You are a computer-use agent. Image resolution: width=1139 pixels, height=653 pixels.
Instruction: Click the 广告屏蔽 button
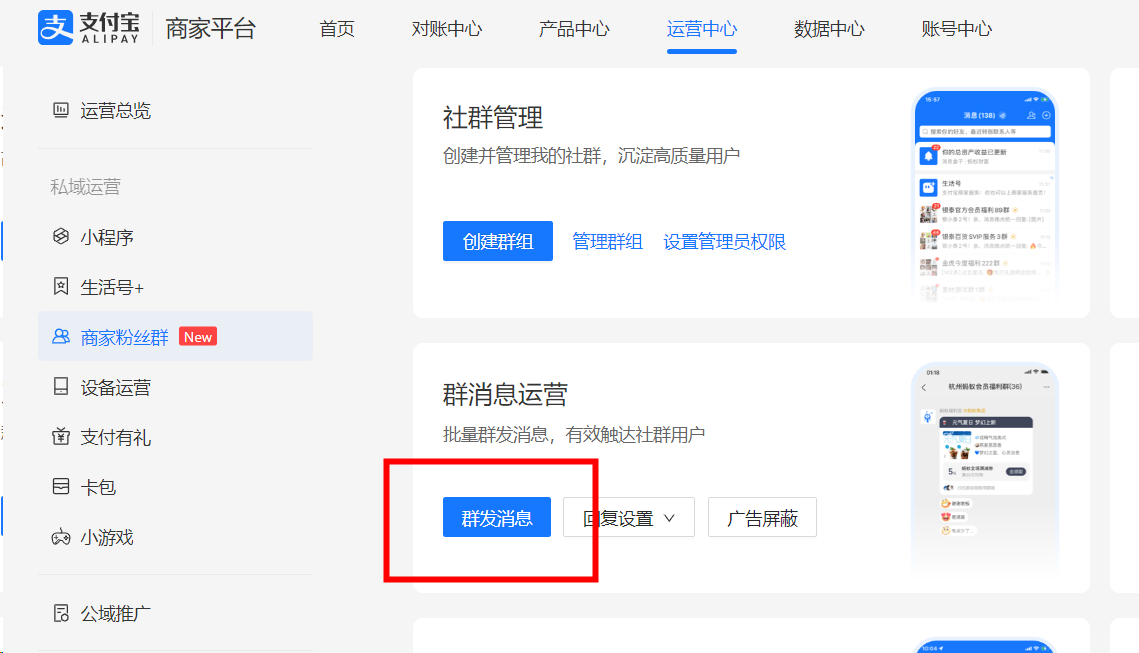(762, 518)
